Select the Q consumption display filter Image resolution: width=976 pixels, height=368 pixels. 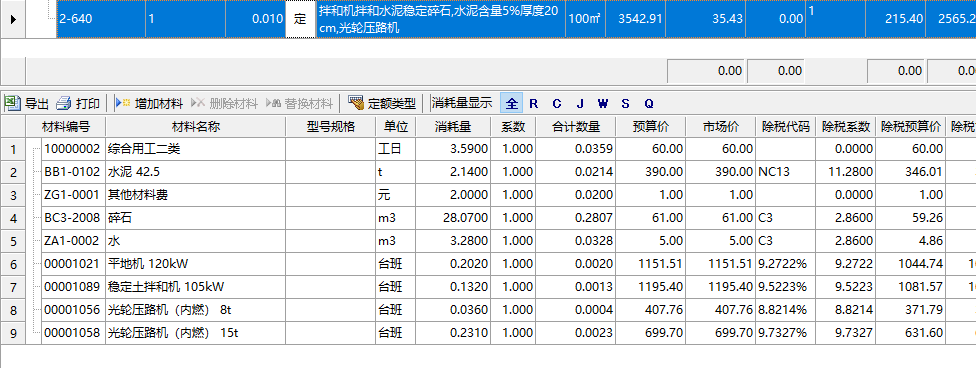[x=649, y=103]
